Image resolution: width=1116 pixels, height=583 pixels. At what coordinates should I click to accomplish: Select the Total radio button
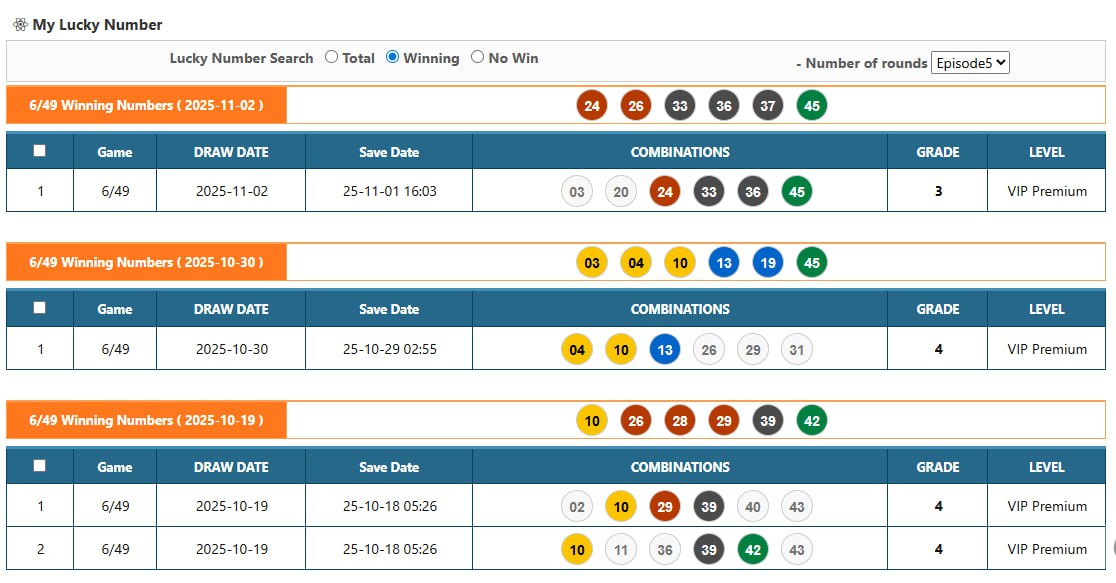tap(332, 58)
